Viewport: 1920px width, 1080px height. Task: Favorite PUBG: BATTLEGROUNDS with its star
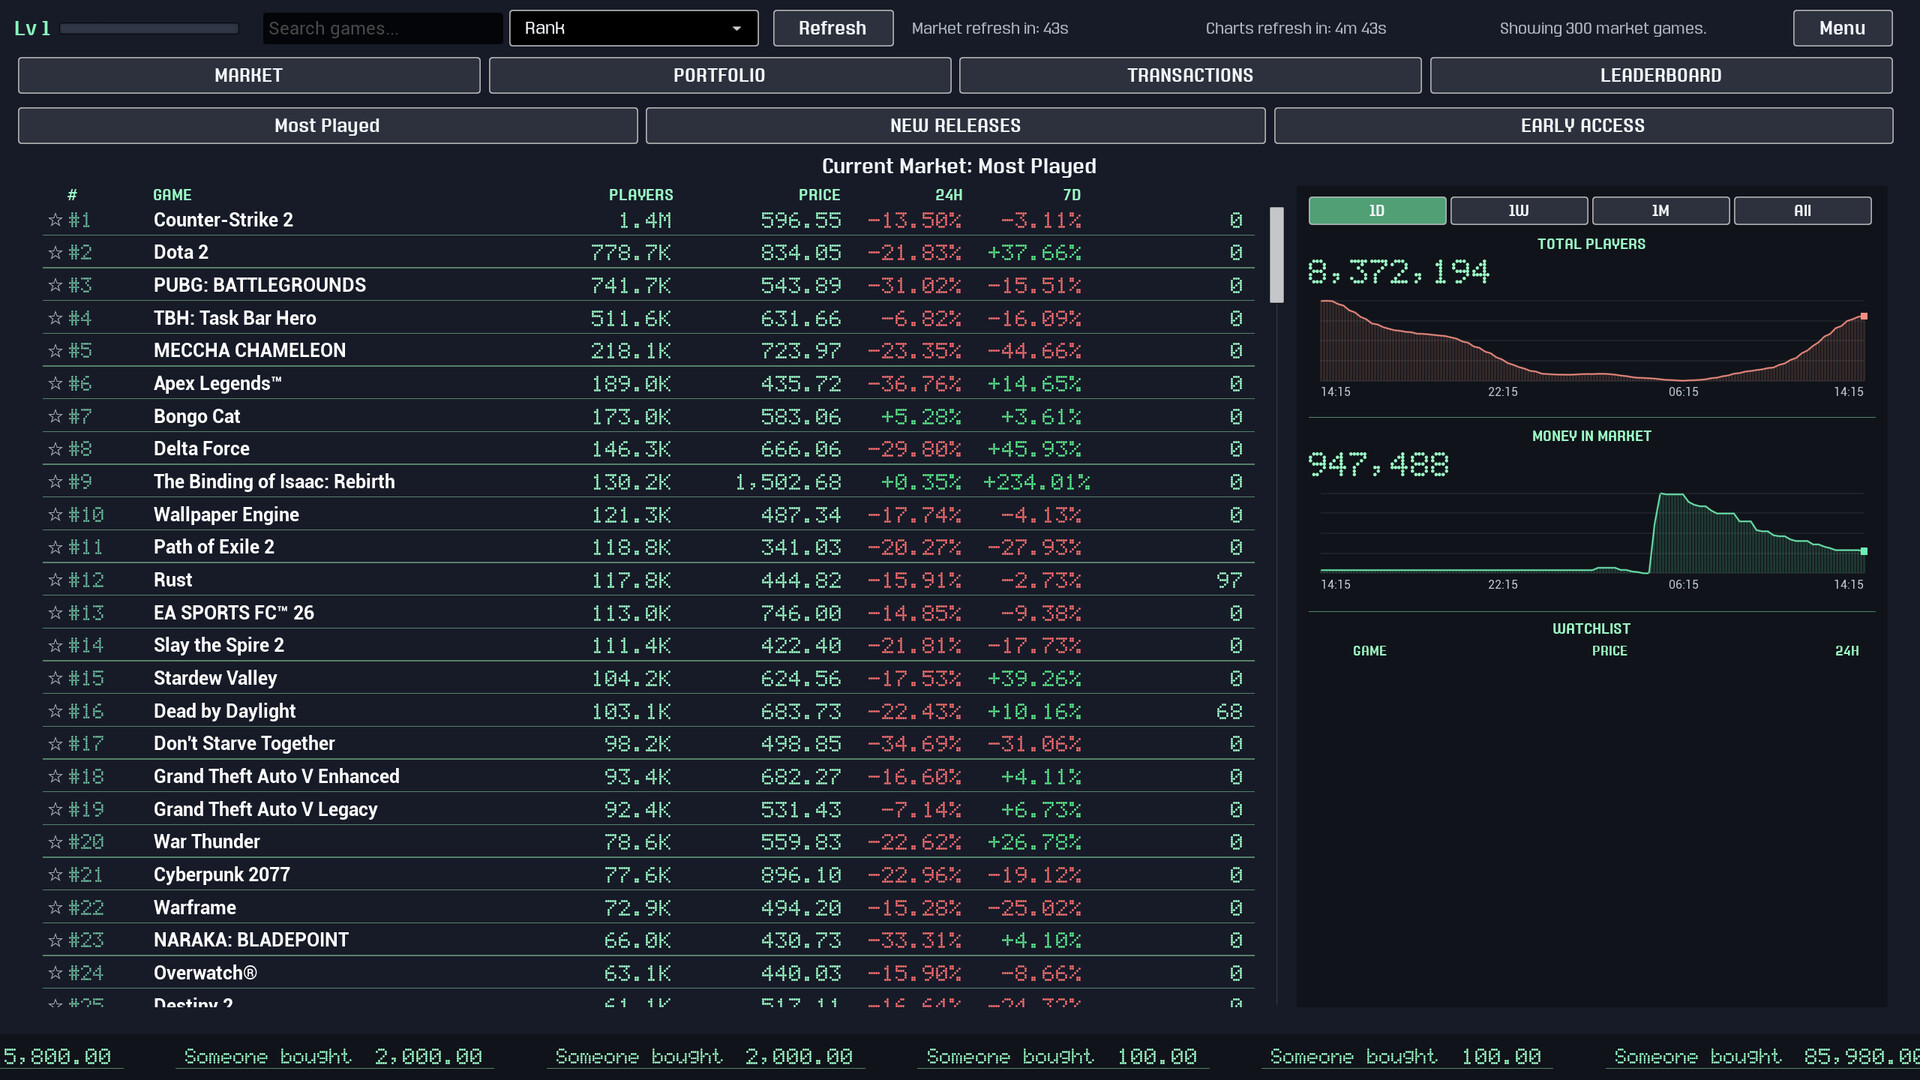[x=56, y=286]
